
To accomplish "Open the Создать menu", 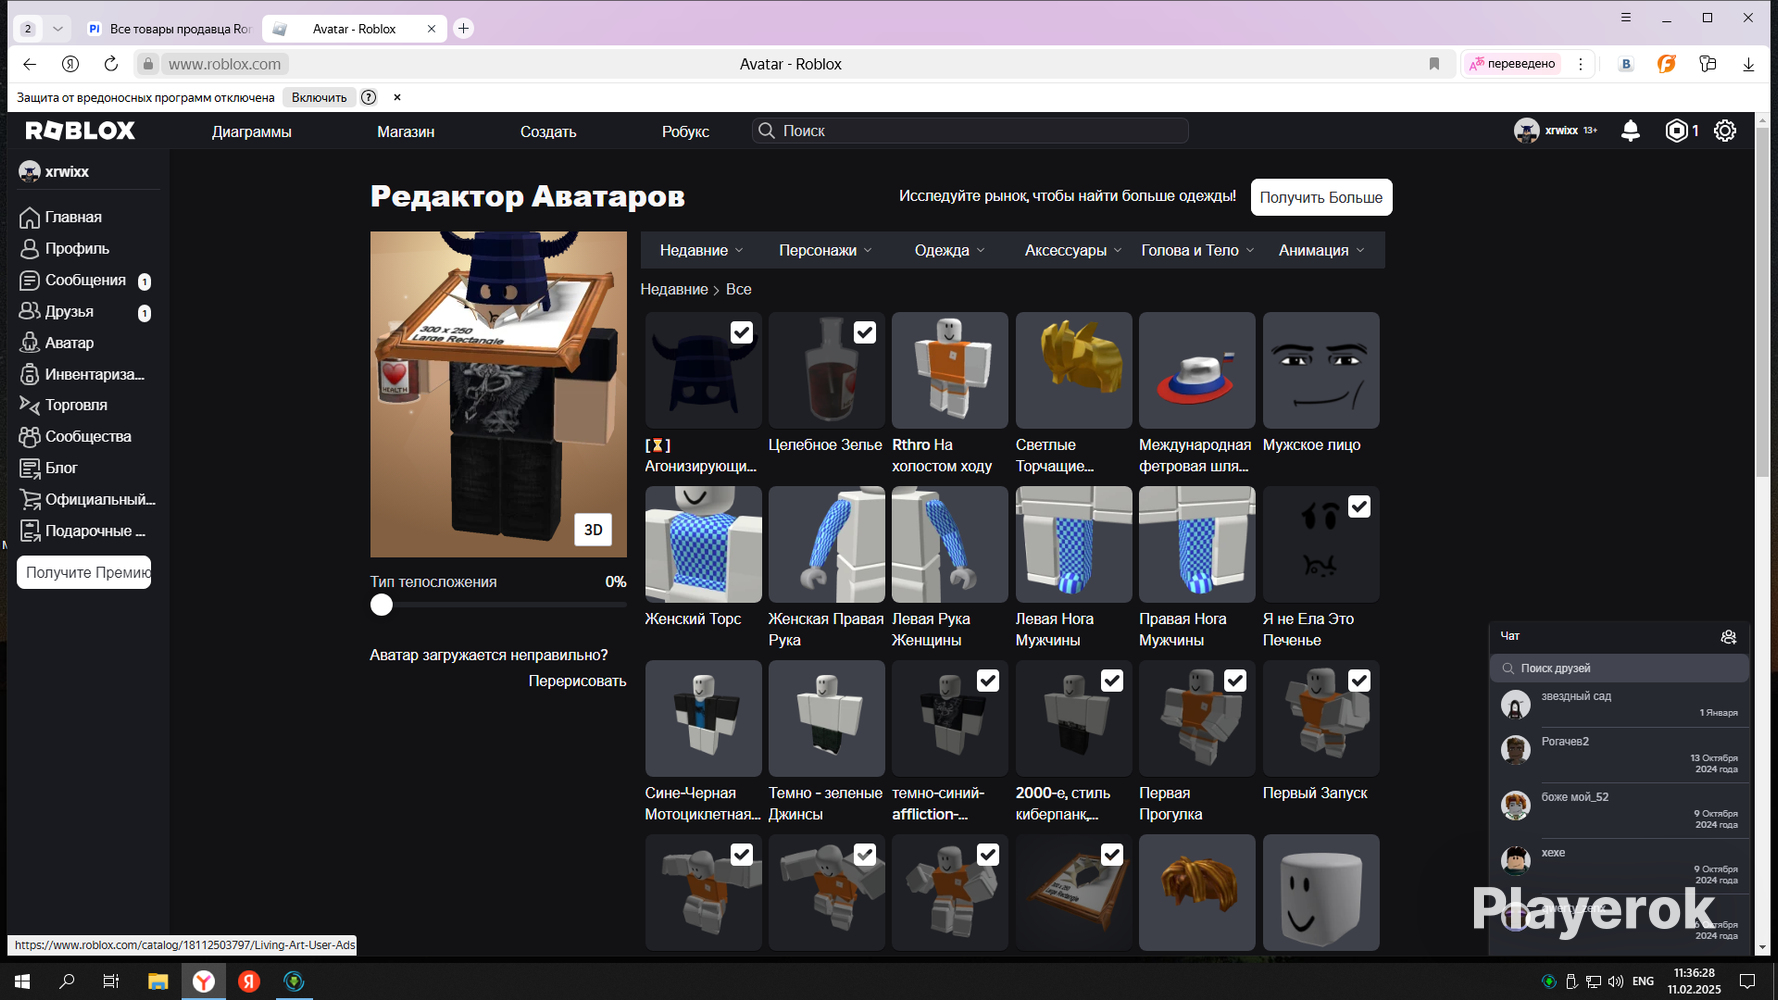I will tap(548, 132).
